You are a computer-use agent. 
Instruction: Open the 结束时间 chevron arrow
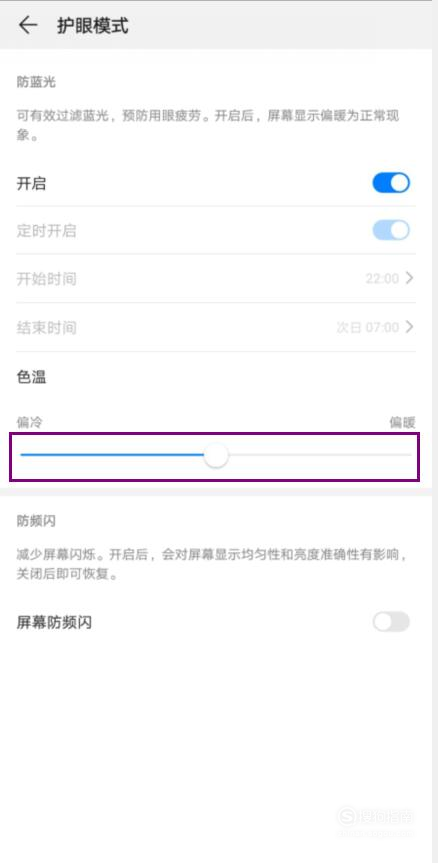coord(409,327)
